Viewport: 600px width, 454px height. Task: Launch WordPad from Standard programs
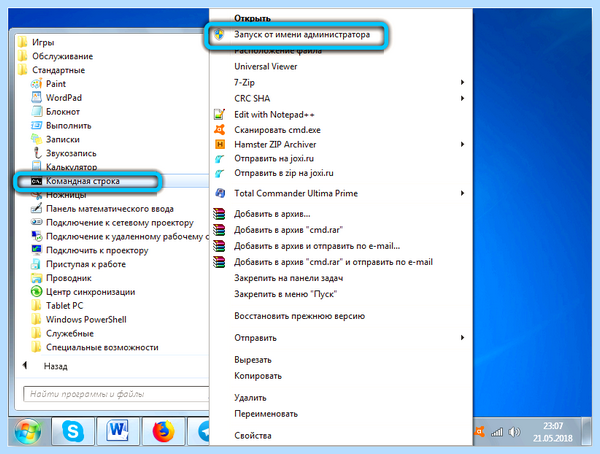[56, 98]
